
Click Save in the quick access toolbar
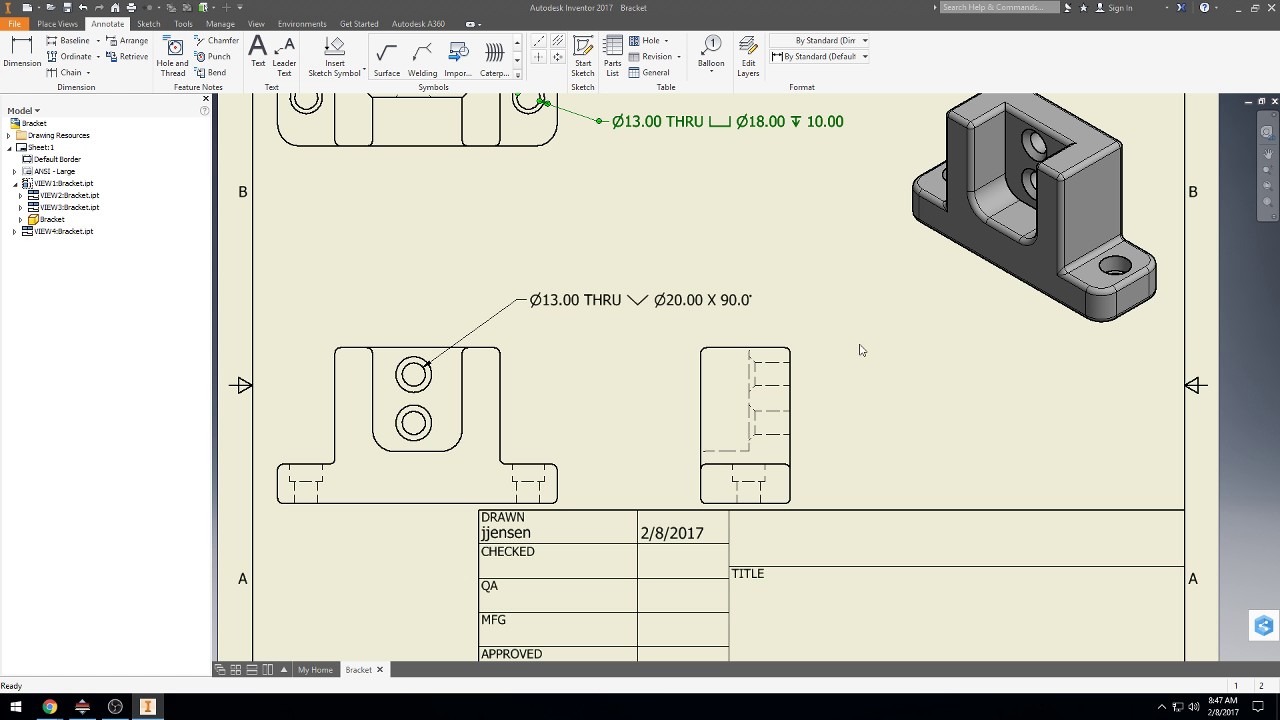point(67,8)
